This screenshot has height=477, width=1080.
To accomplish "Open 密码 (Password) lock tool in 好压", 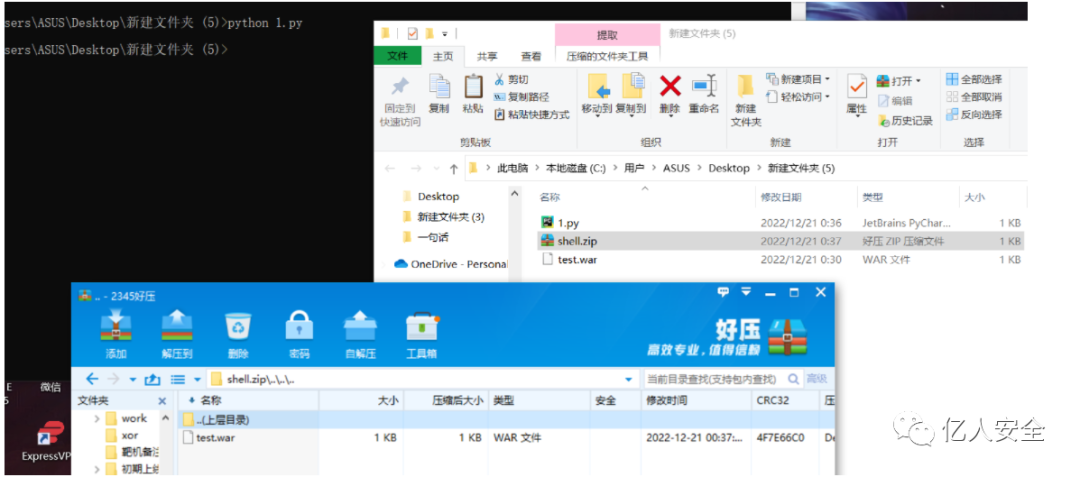I will click(299, 336).
